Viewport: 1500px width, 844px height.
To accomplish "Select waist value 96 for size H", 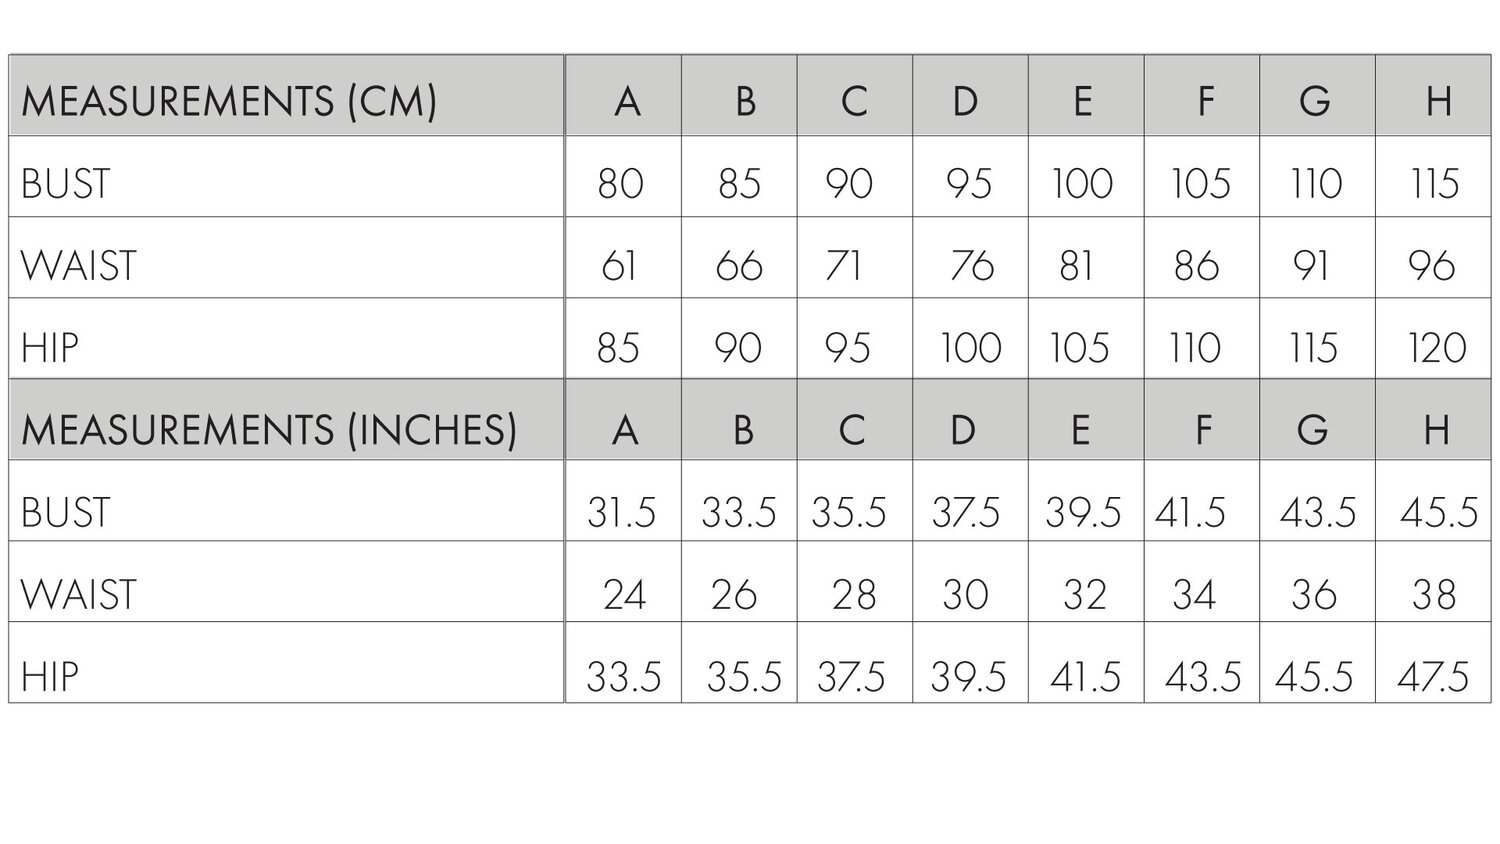I will [1432, 266].
